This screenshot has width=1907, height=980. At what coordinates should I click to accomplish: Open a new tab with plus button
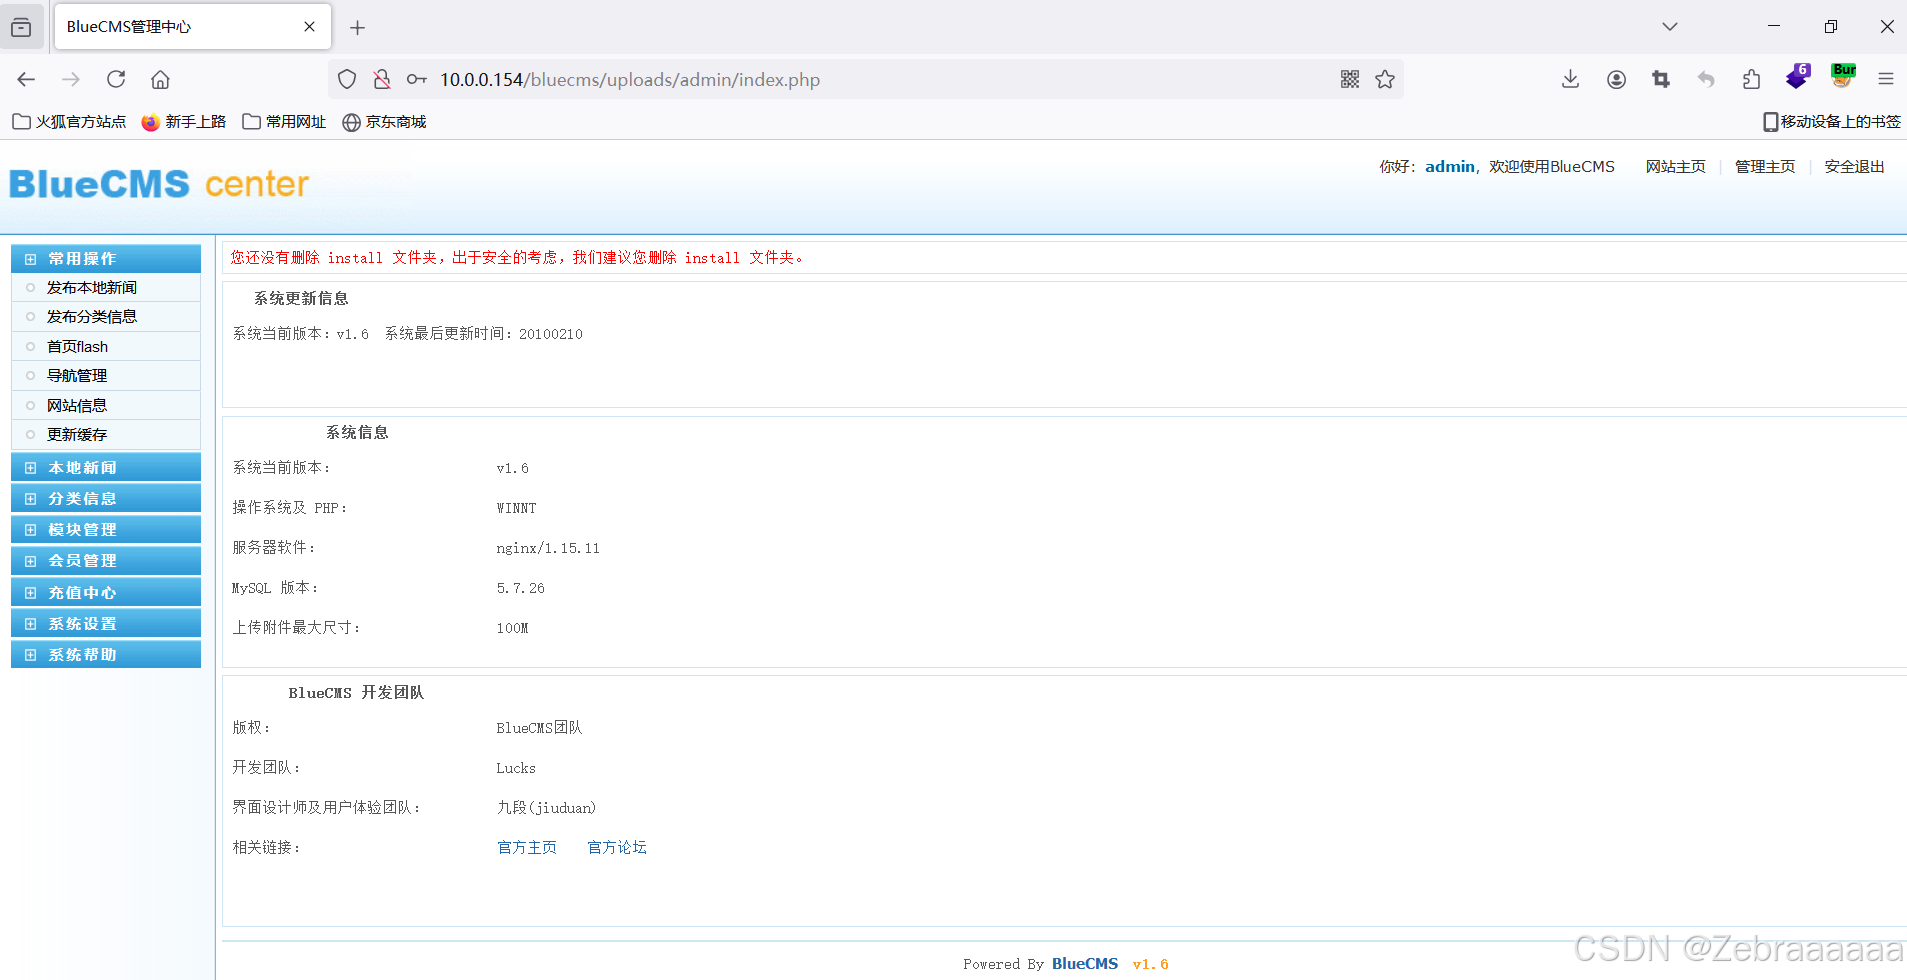[357, 27]
